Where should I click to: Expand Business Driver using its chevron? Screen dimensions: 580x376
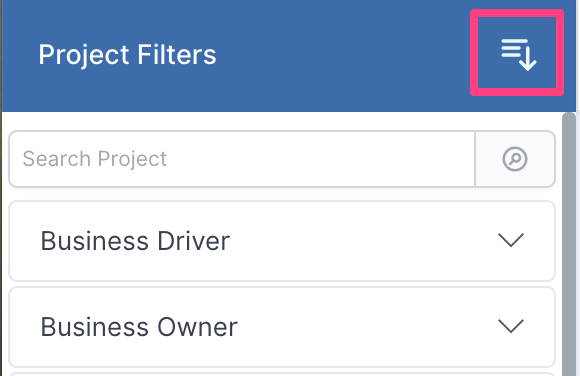click(x=511, y=241)
